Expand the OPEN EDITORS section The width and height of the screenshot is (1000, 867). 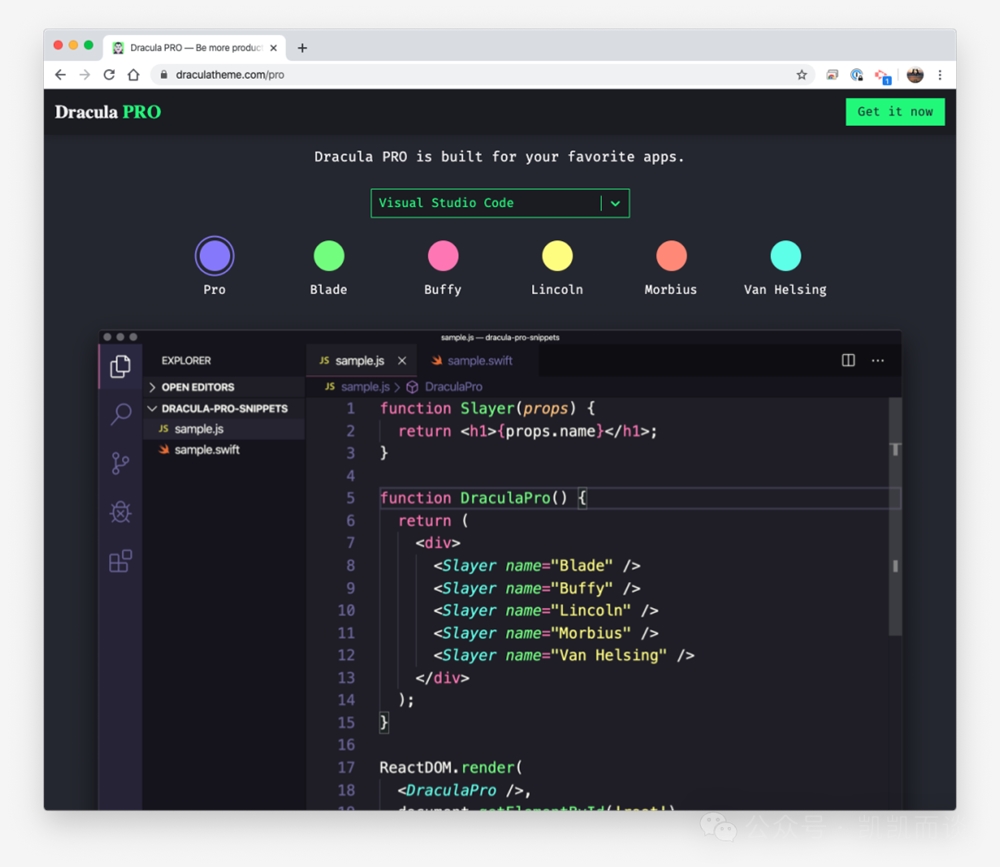223,387
